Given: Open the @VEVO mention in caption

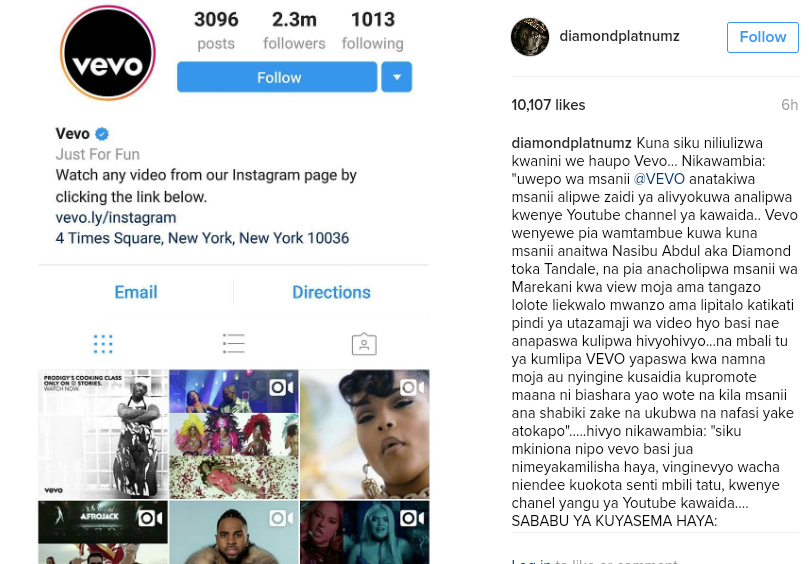Looking at the screenshot, I should click(659, 179).
